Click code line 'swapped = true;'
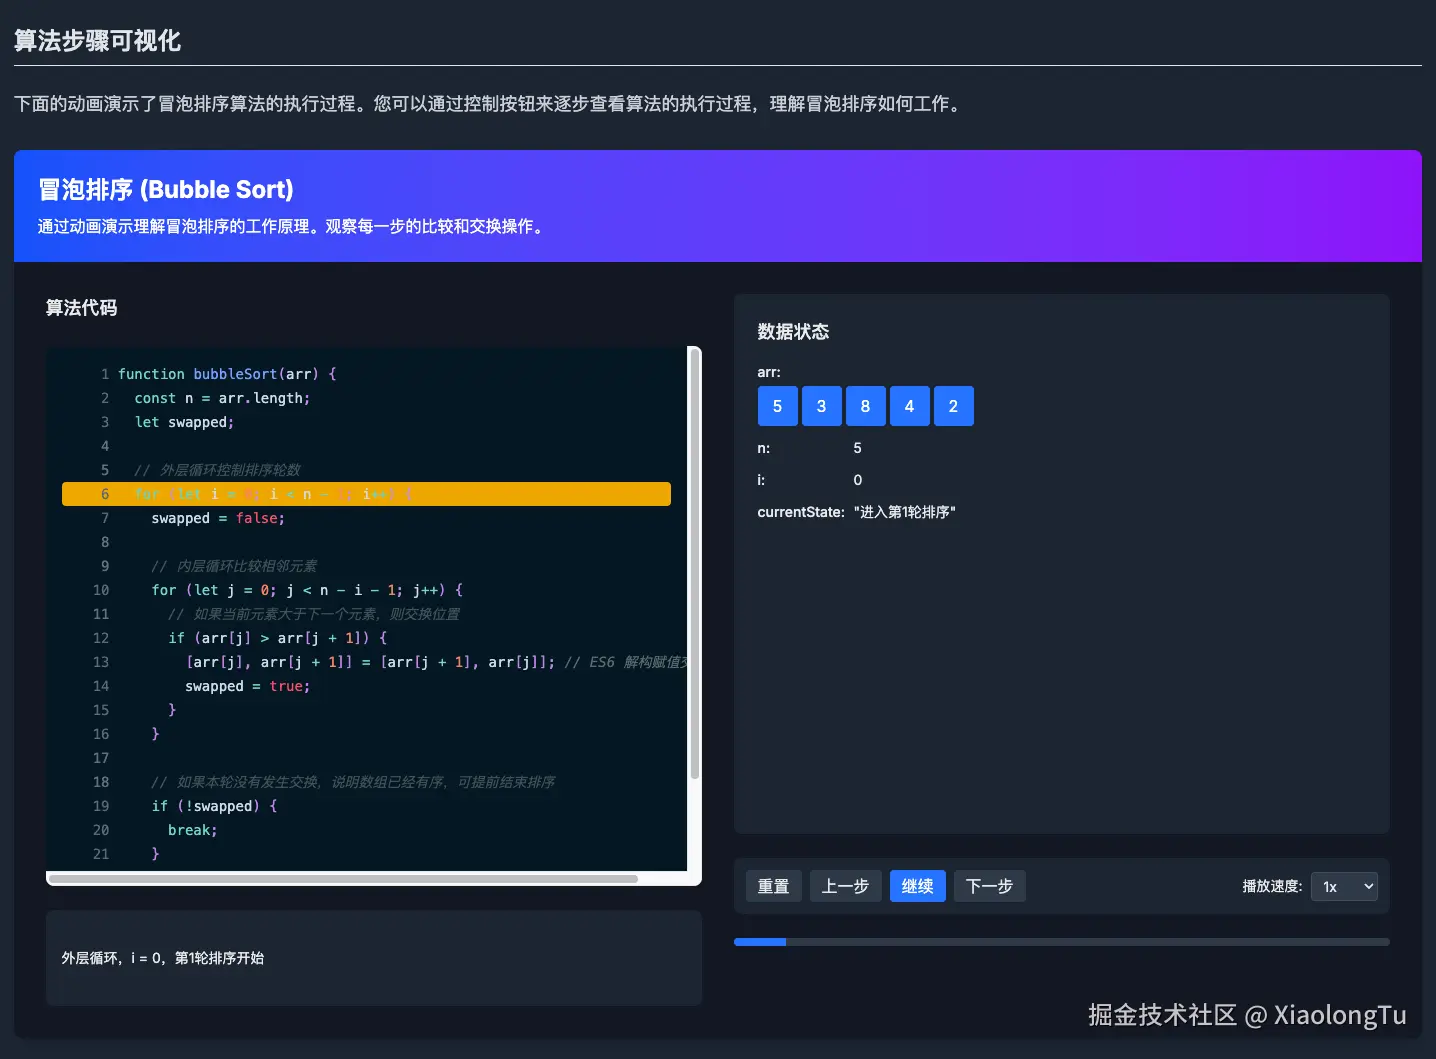 click(x=248, y=686)
